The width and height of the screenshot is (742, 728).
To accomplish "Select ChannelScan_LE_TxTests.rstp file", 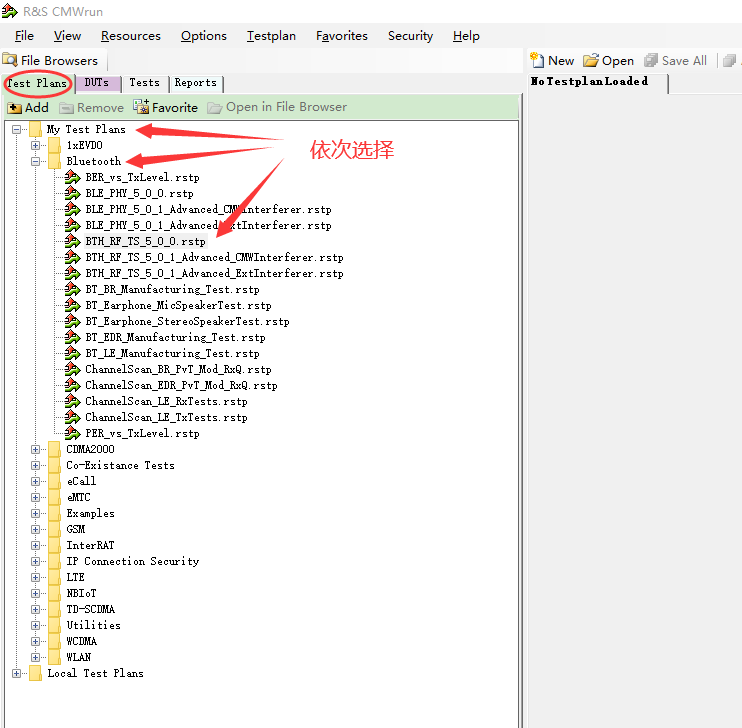I will point(166,417).
